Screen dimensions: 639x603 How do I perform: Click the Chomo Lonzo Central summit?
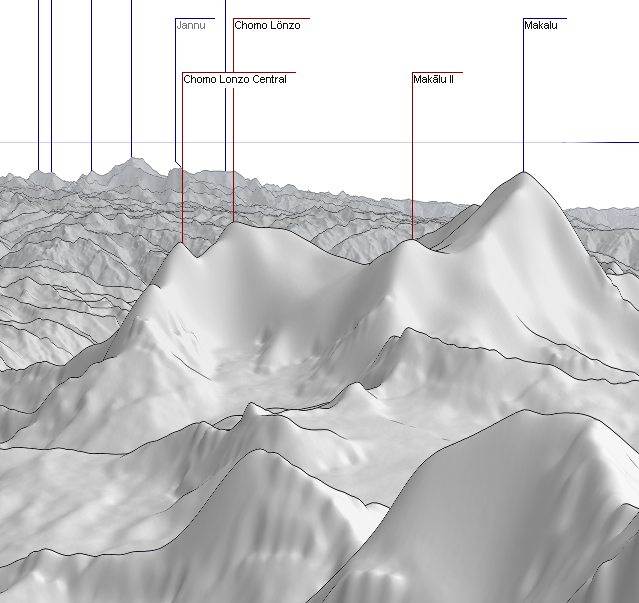click(x=183, y=243)
